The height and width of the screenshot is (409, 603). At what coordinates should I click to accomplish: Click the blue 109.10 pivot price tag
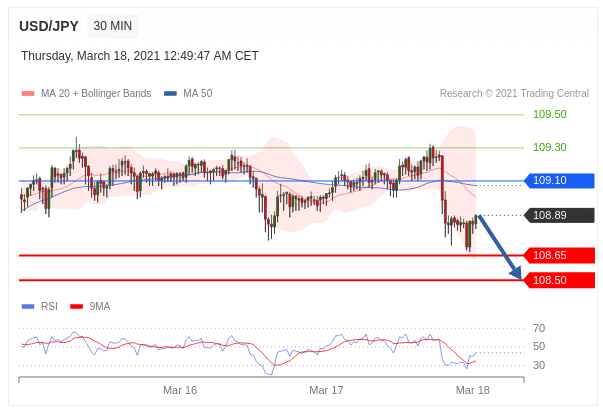click(560, 180)
